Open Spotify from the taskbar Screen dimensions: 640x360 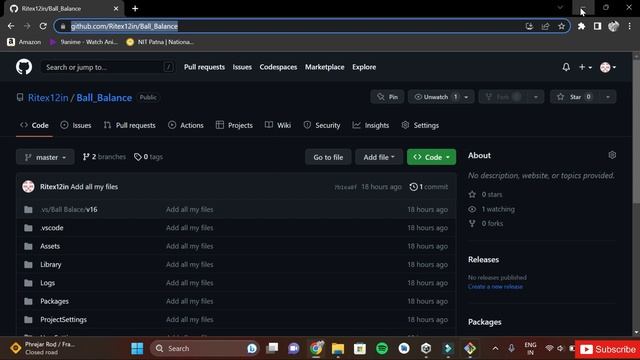click(x=382, y=348)
